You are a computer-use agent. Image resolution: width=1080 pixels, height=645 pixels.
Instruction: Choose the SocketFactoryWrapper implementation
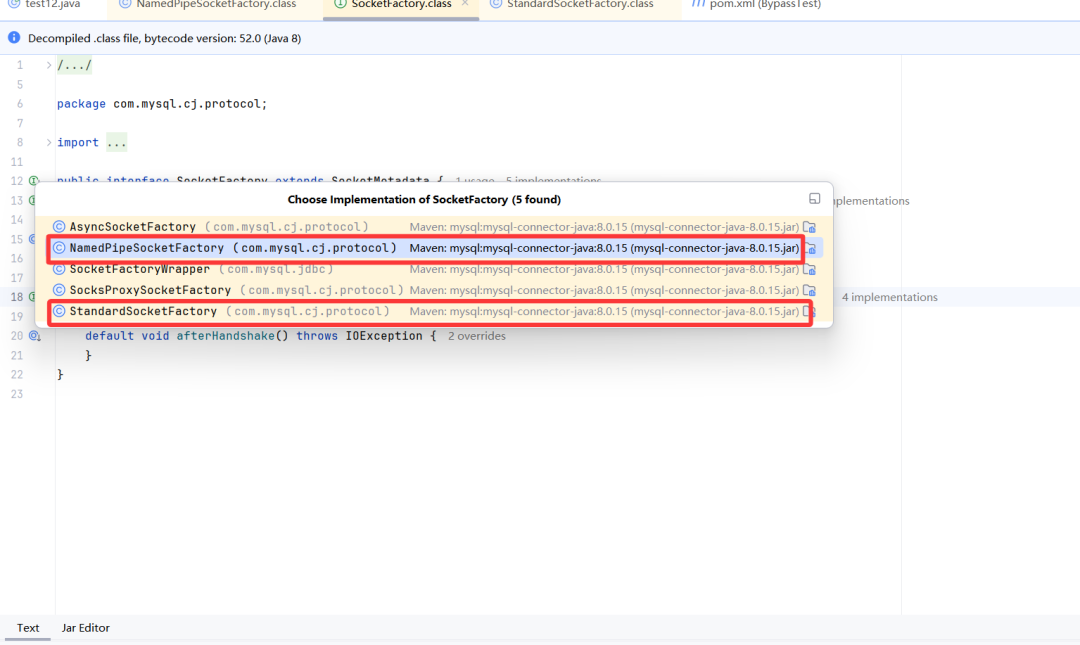point(434,269)
